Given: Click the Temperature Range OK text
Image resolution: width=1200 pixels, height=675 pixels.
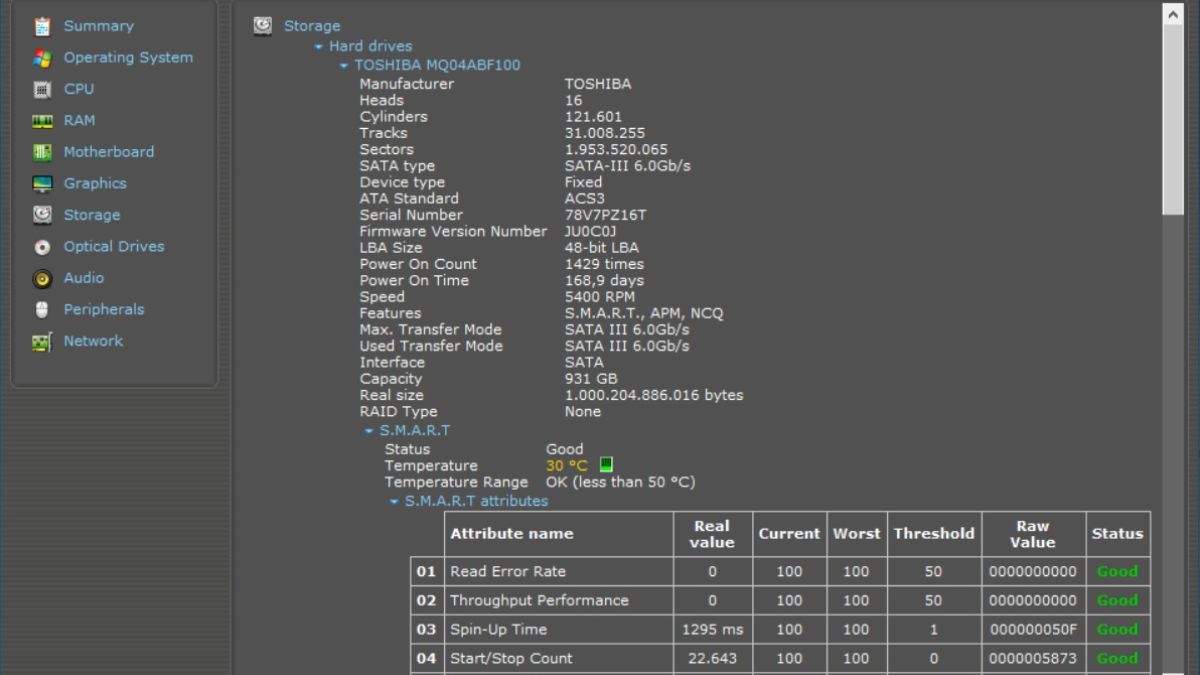Looking at the screenshot, I should (x=620, y=482).
